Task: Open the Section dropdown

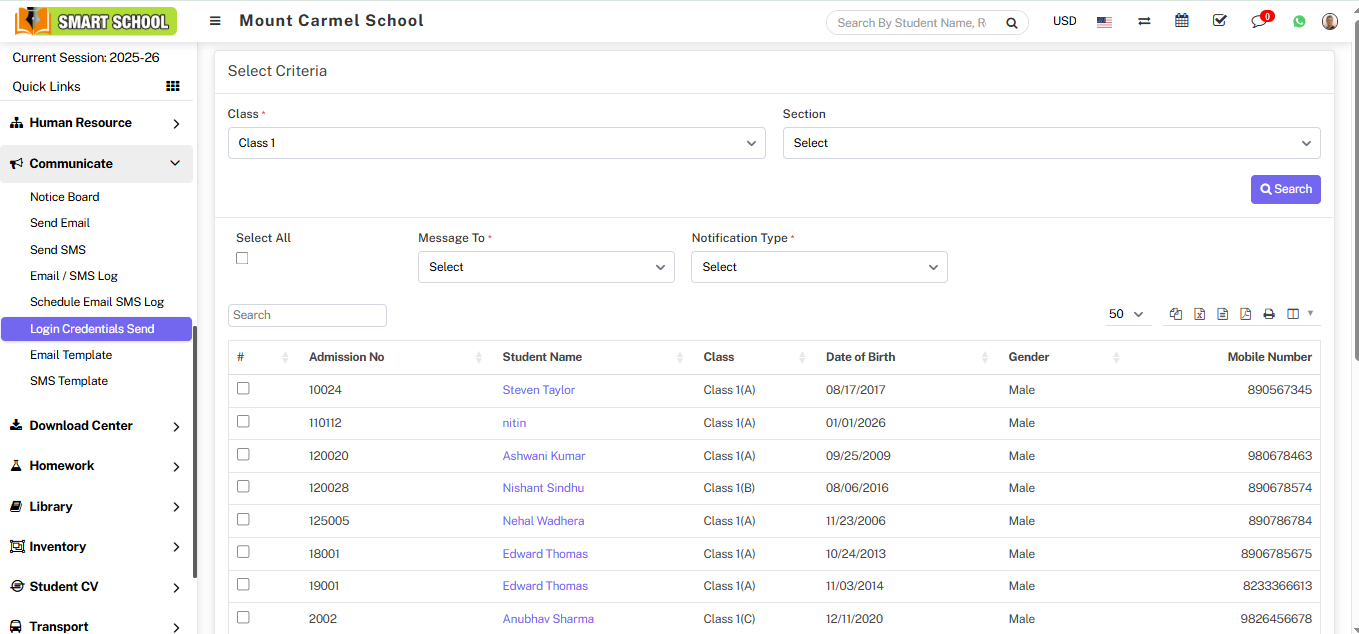Action: click(1051, 143)
